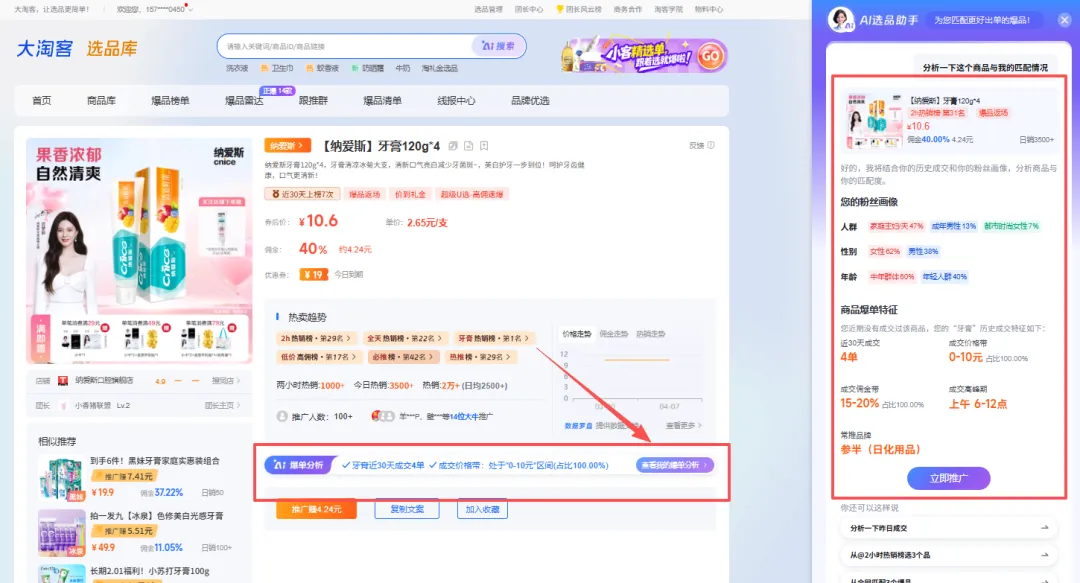Open the 热推榜 第29名 ranking
Image resolution: width=1080 pixels, height=583 pixels.
click(479, 357)
